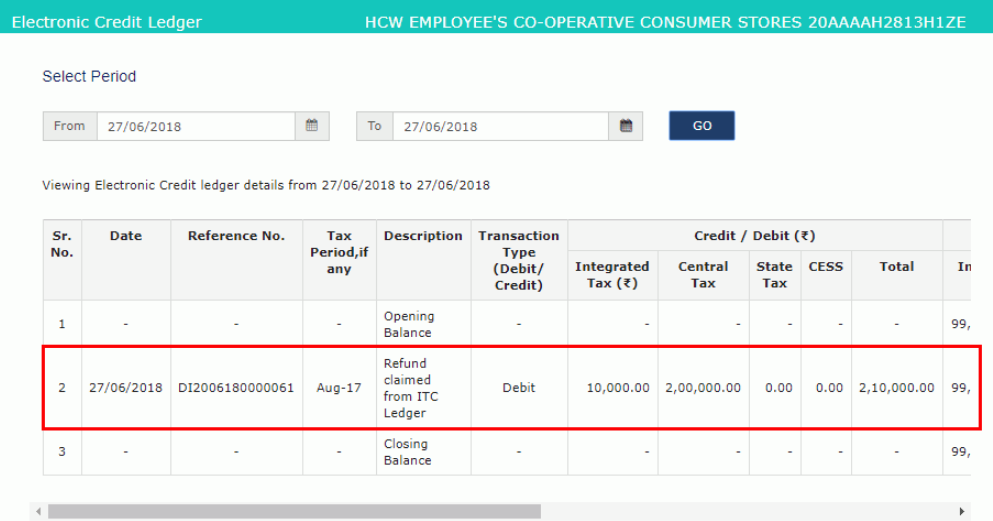The image size is (993, 521).
Task: Click the Electronic Credit Ledger title
Action: tap(106, 22)
